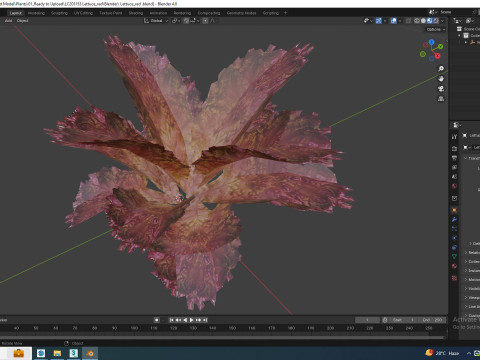Viewport: 480px width, 360px height.
Task: Open object type visibility dropdown
Action: pos(368,21)
